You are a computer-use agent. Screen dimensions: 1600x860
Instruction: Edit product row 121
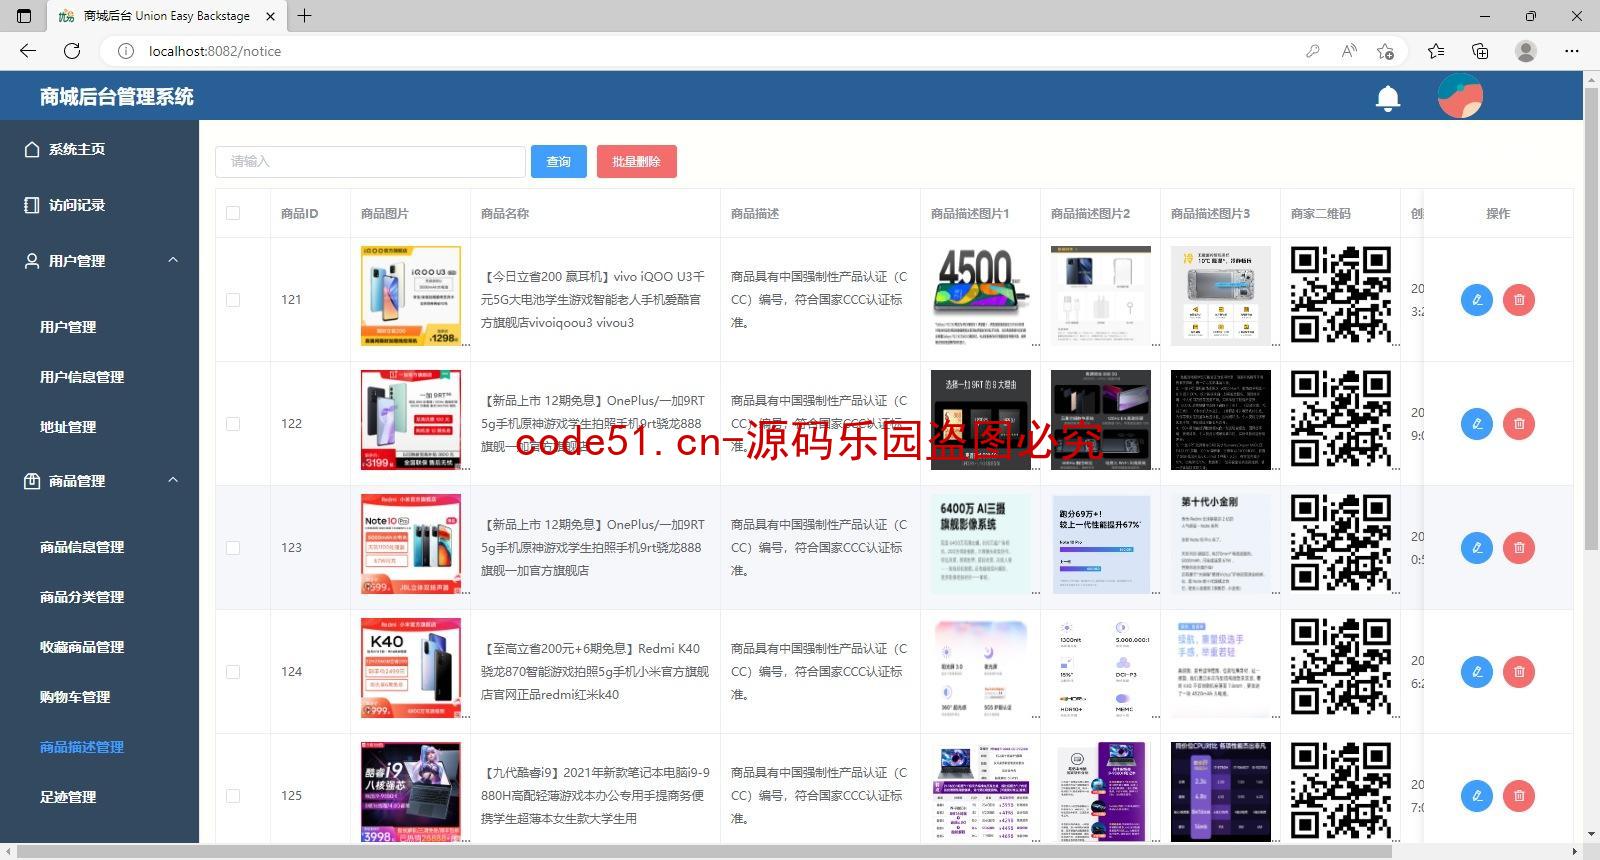pos(1477,300)
